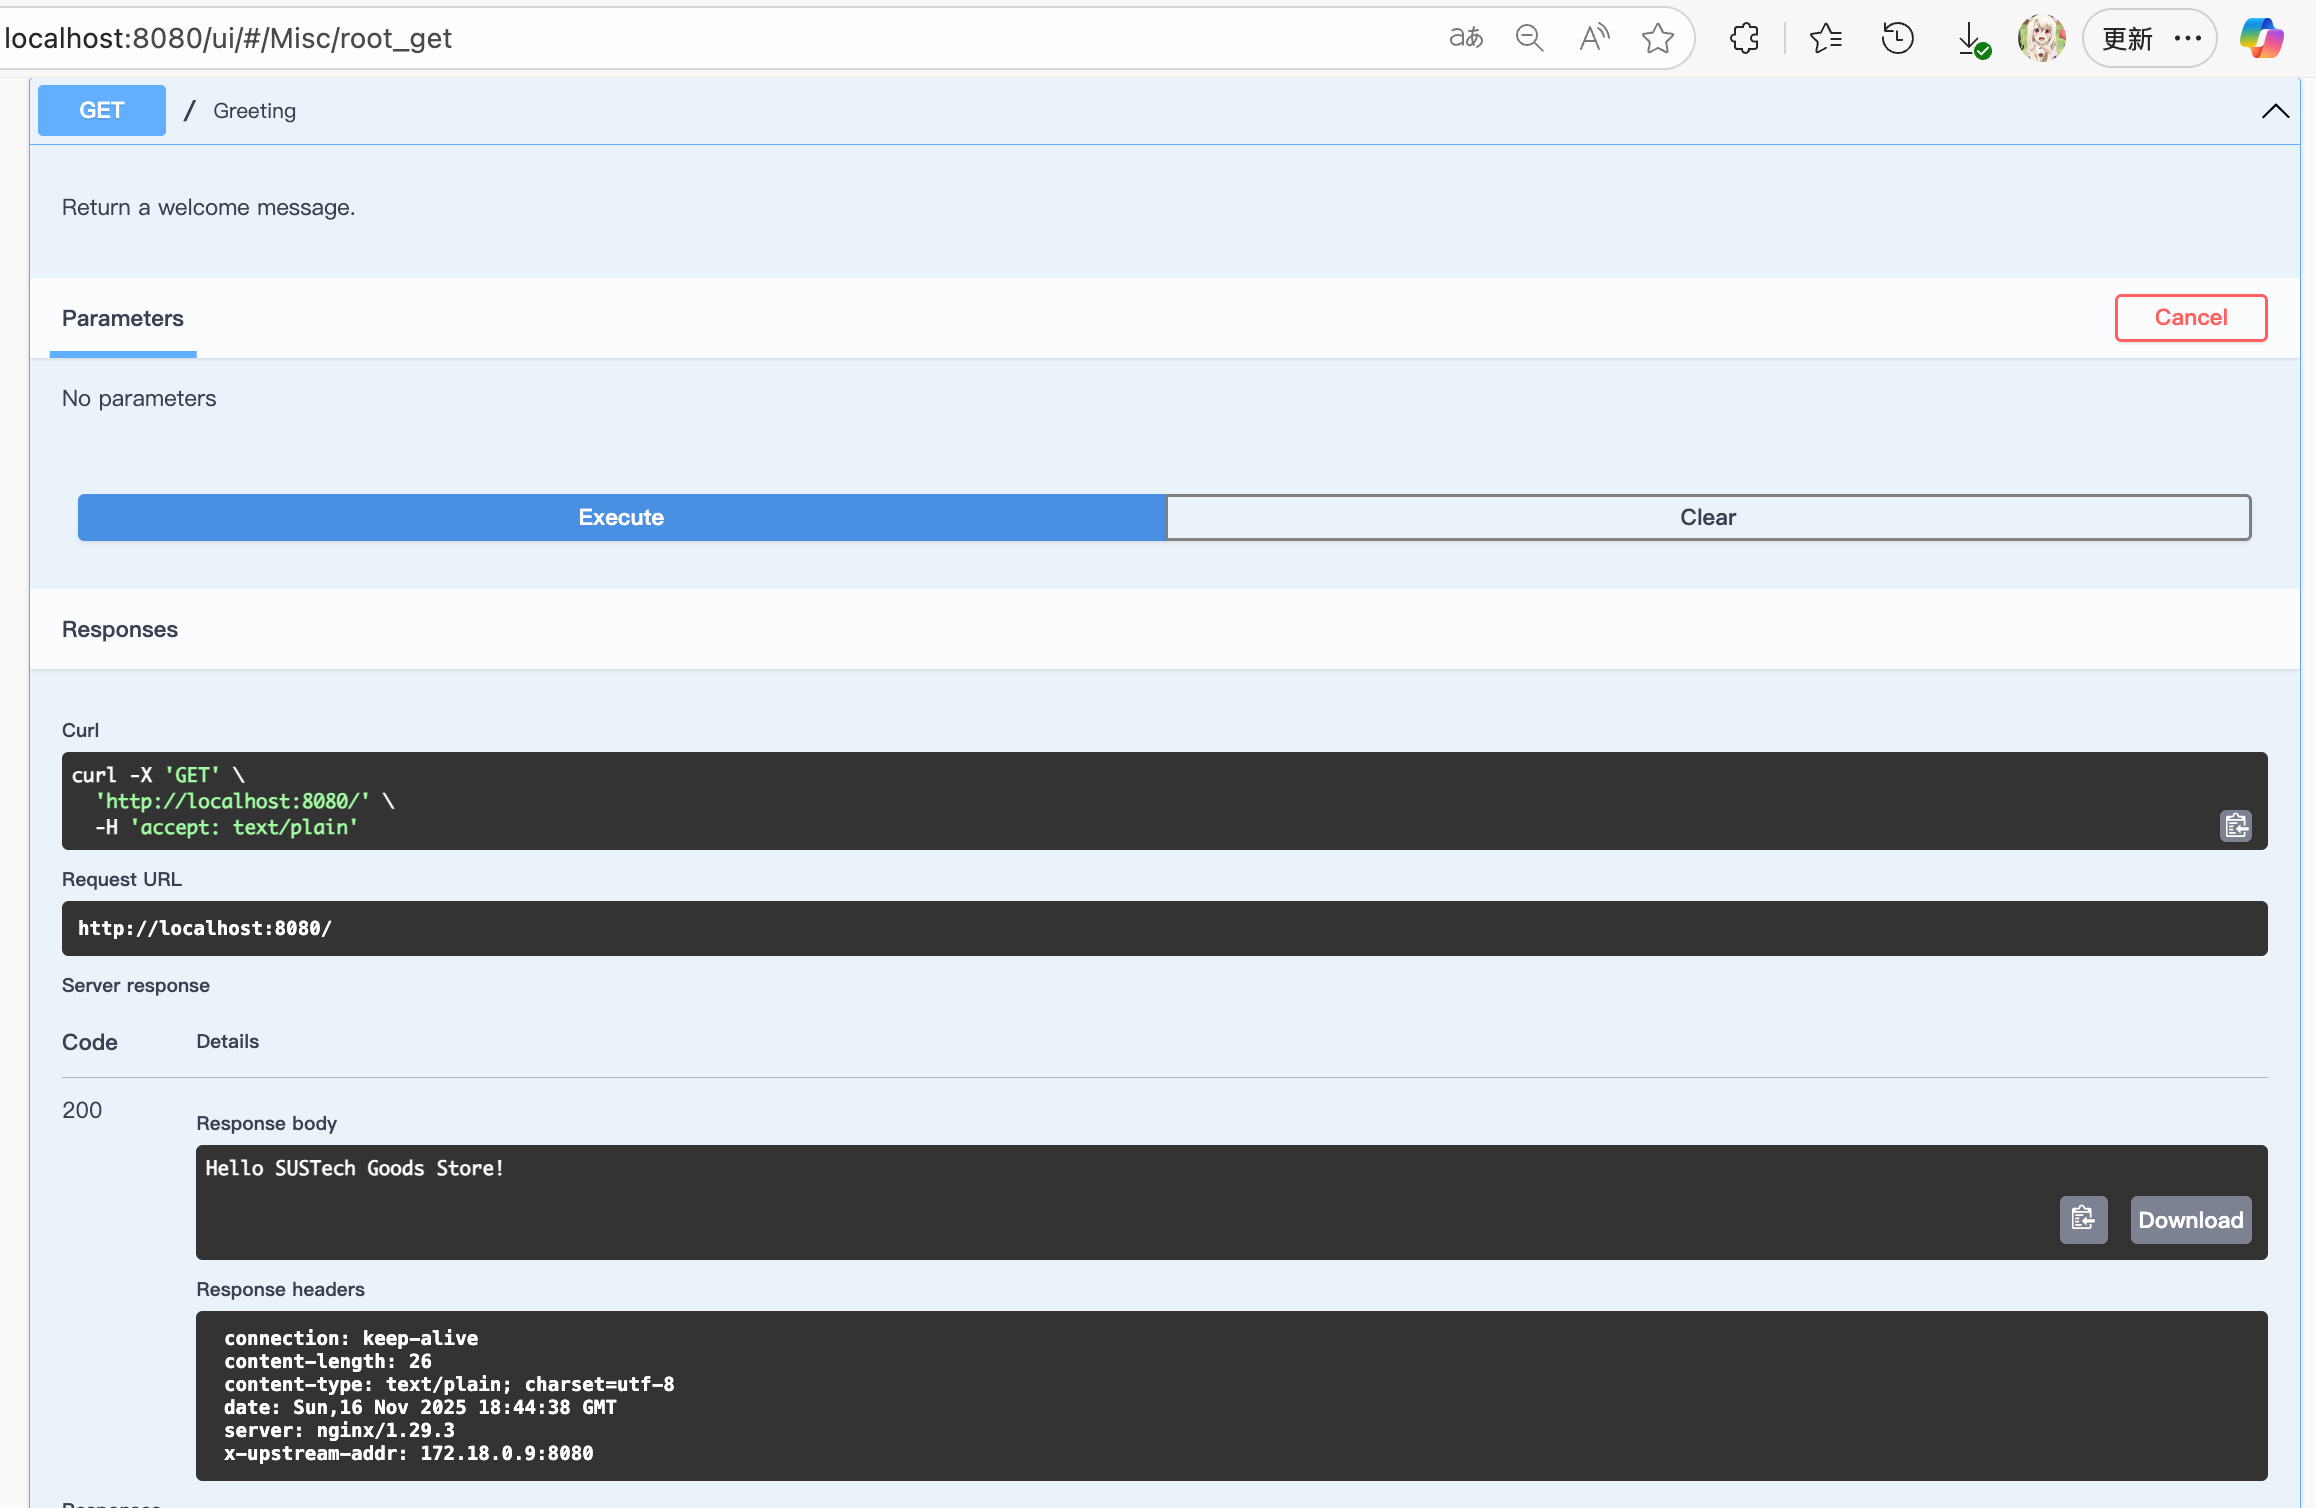Click the GET method badge

[102, 110]
